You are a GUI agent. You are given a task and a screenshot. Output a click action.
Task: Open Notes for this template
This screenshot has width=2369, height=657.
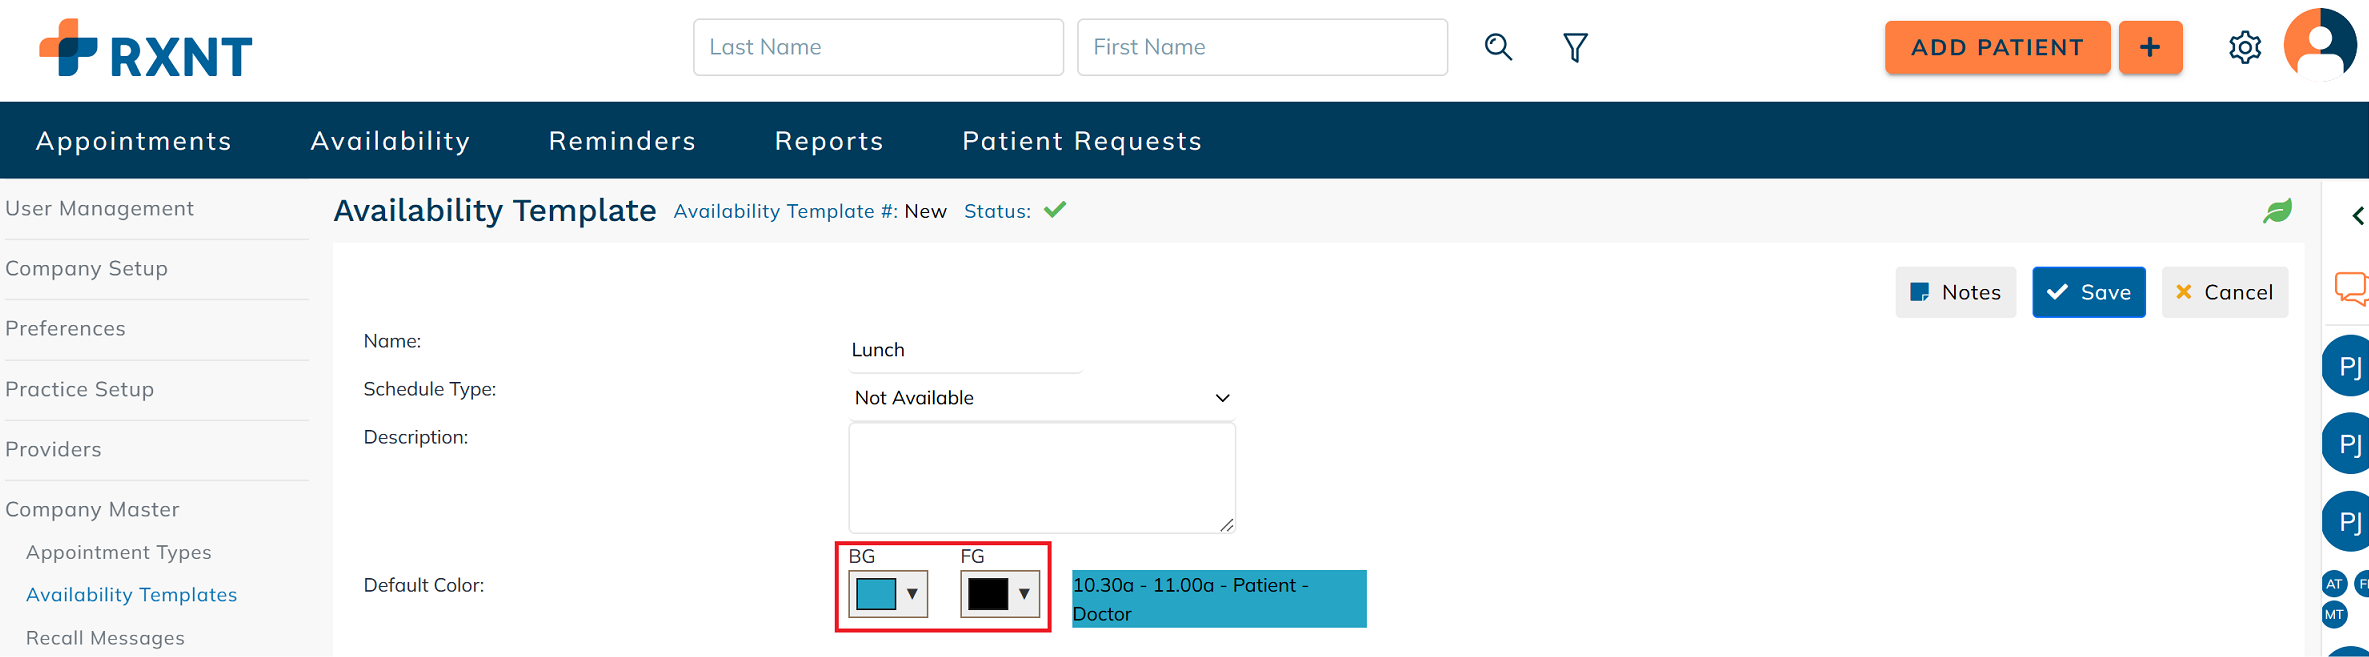(1955, 292)
